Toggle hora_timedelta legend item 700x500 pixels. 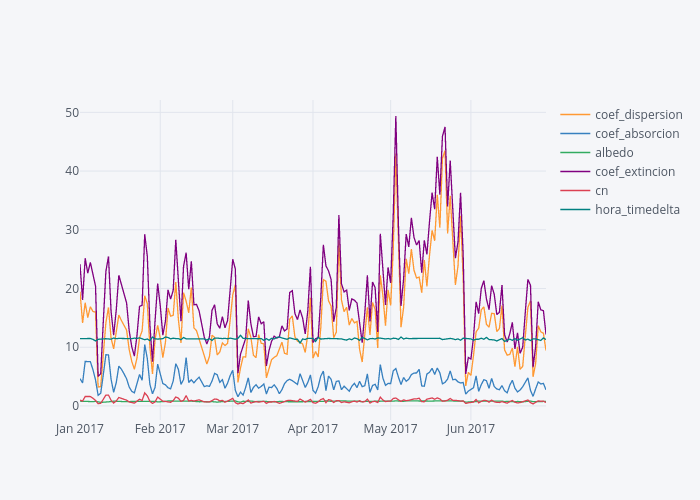click(x=635, y=209)
